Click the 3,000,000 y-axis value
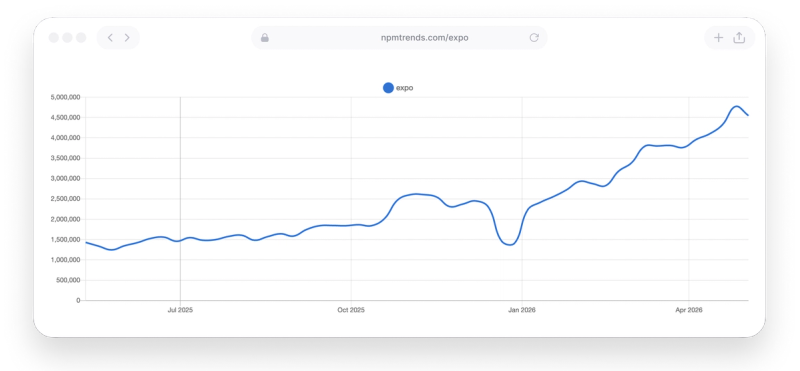Screen dimensions: 800x371 coord(65,179)
